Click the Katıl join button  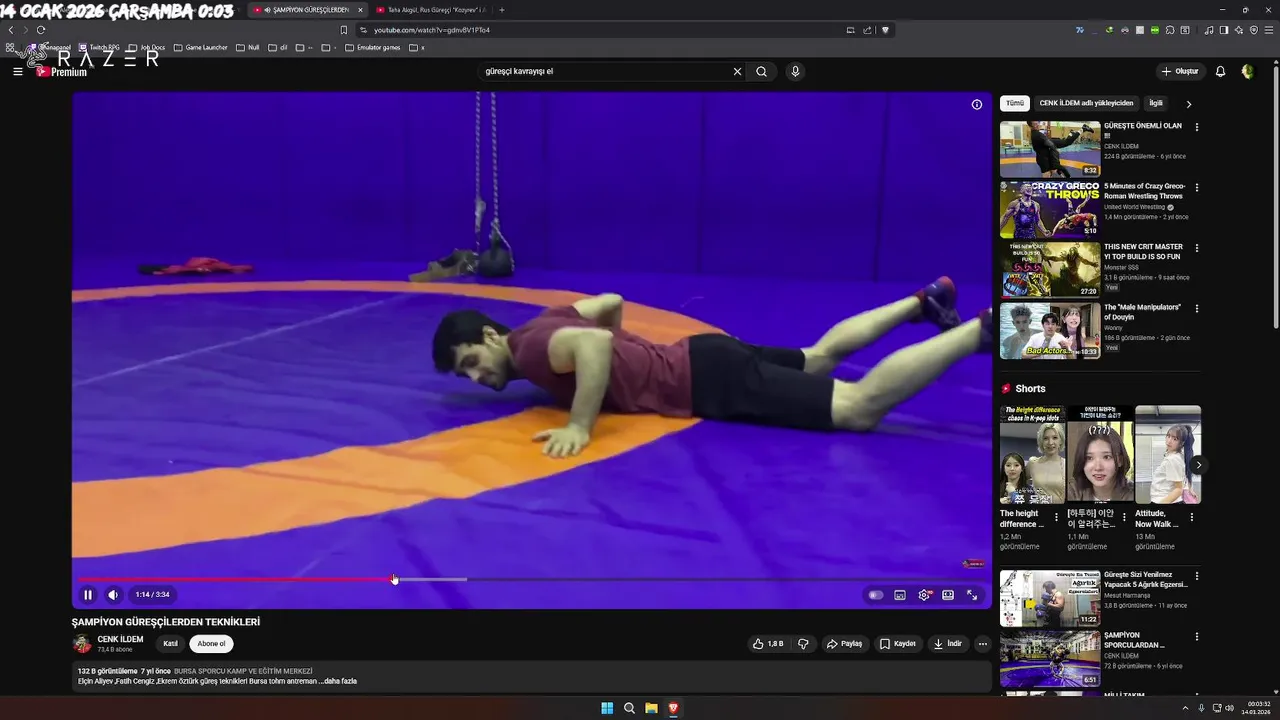171,644
